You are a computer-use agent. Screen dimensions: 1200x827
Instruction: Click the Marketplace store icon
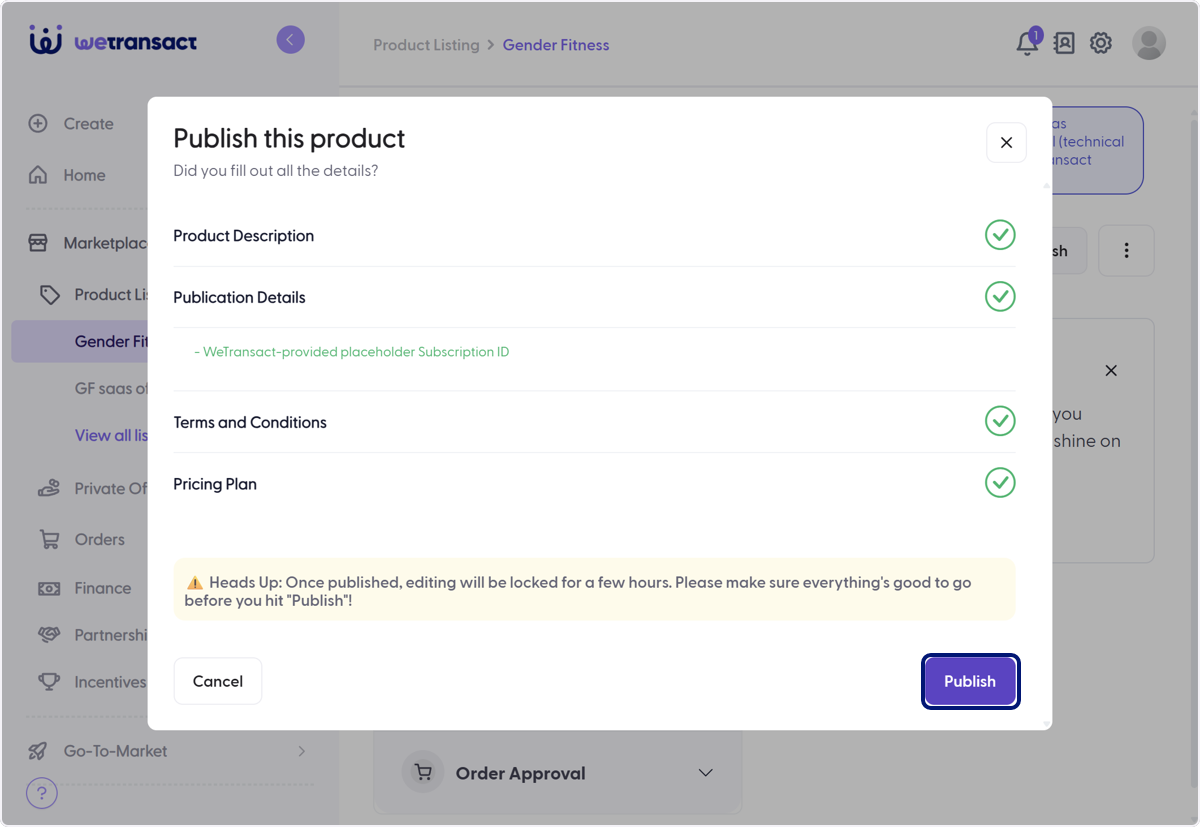tap(38, 243)
